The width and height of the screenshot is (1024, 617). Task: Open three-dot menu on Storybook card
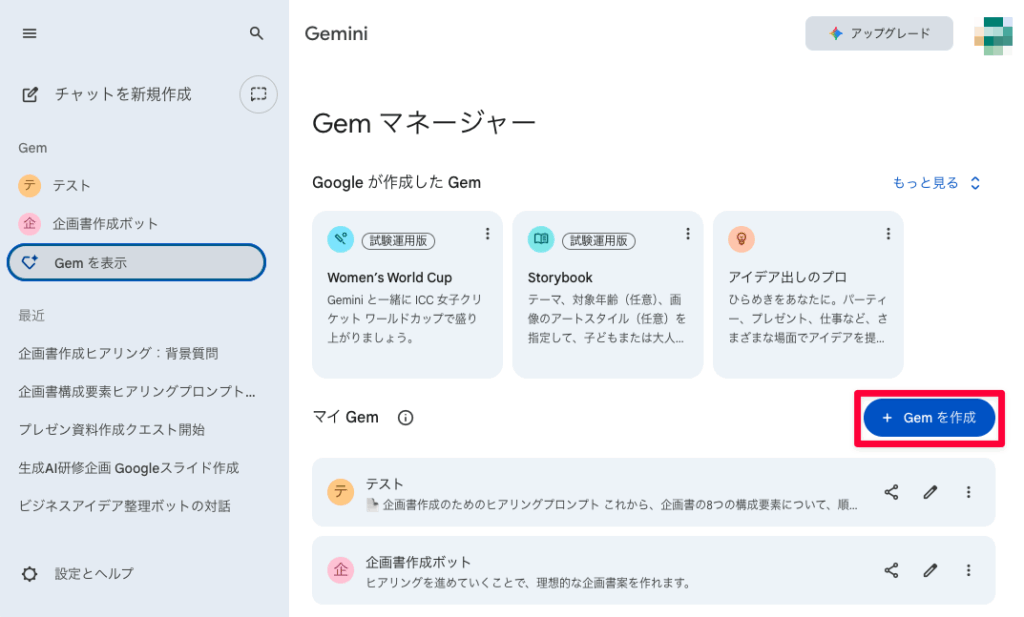click(x=688, y=233)
